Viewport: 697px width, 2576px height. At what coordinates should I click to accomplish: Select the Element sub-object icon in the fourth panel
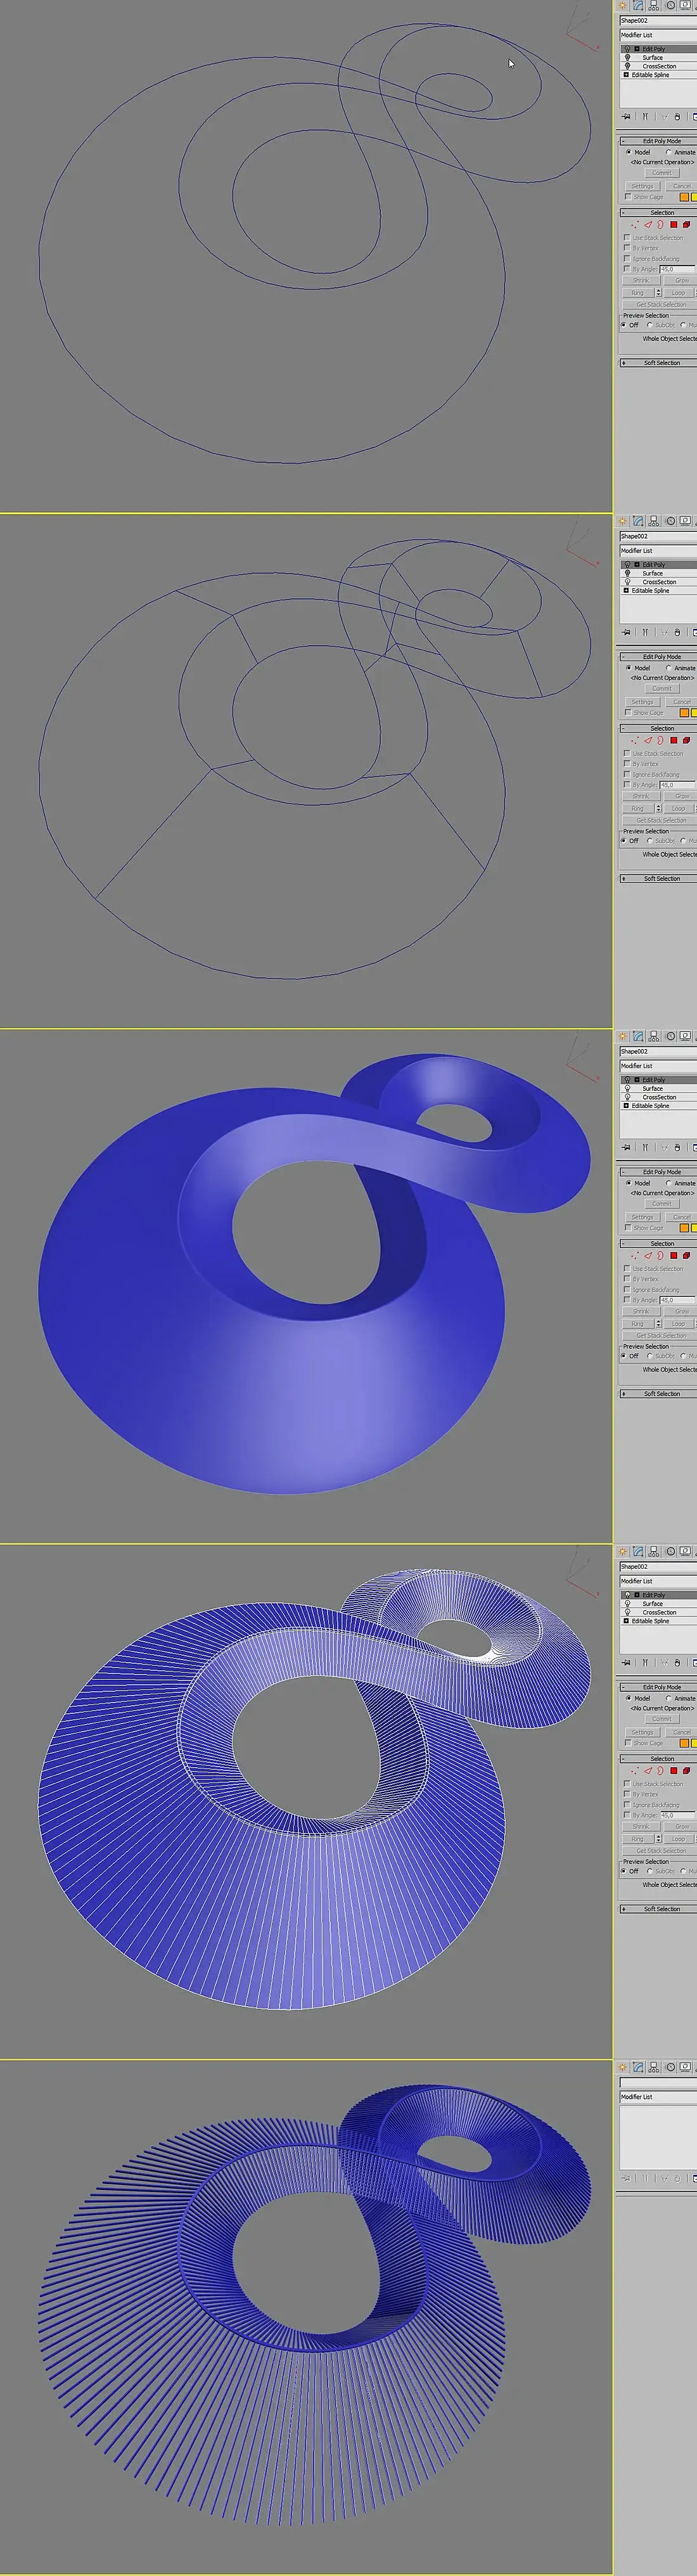(686, 1771)
